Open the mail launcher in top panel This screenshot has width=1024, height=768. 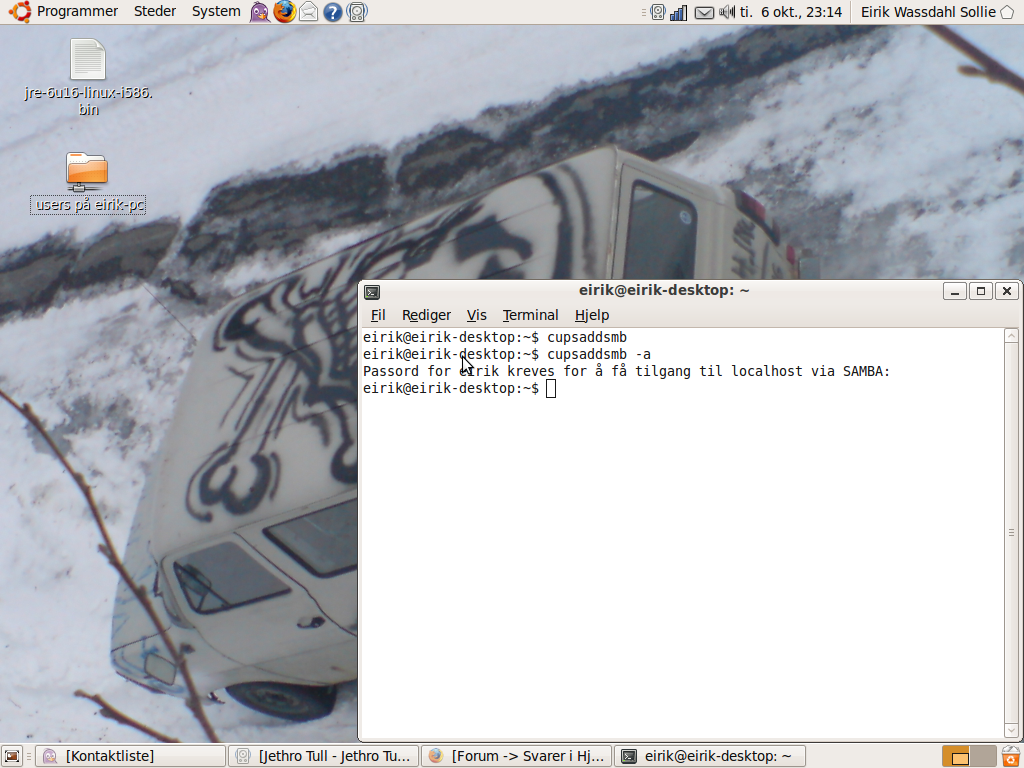click(x=308, y=12)
